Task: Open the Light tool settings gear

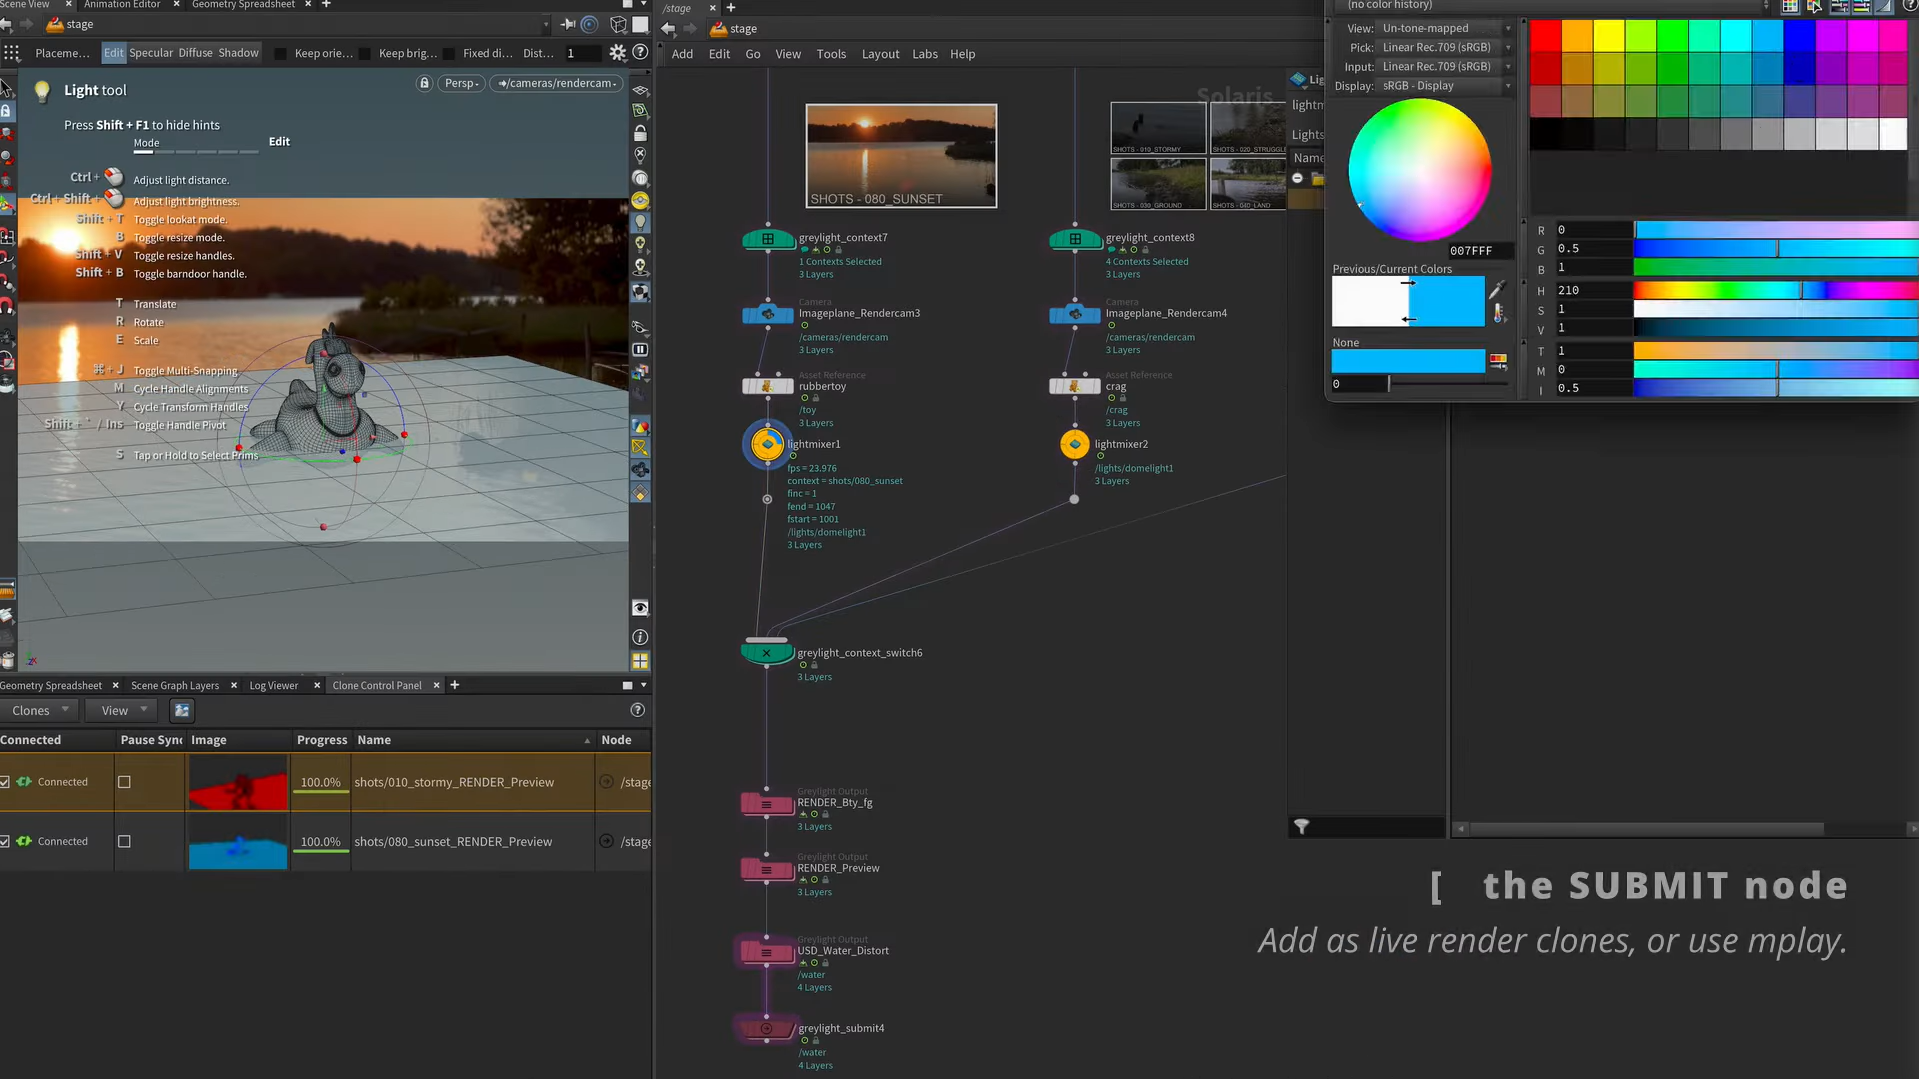Action: click(x=617, y=53)
